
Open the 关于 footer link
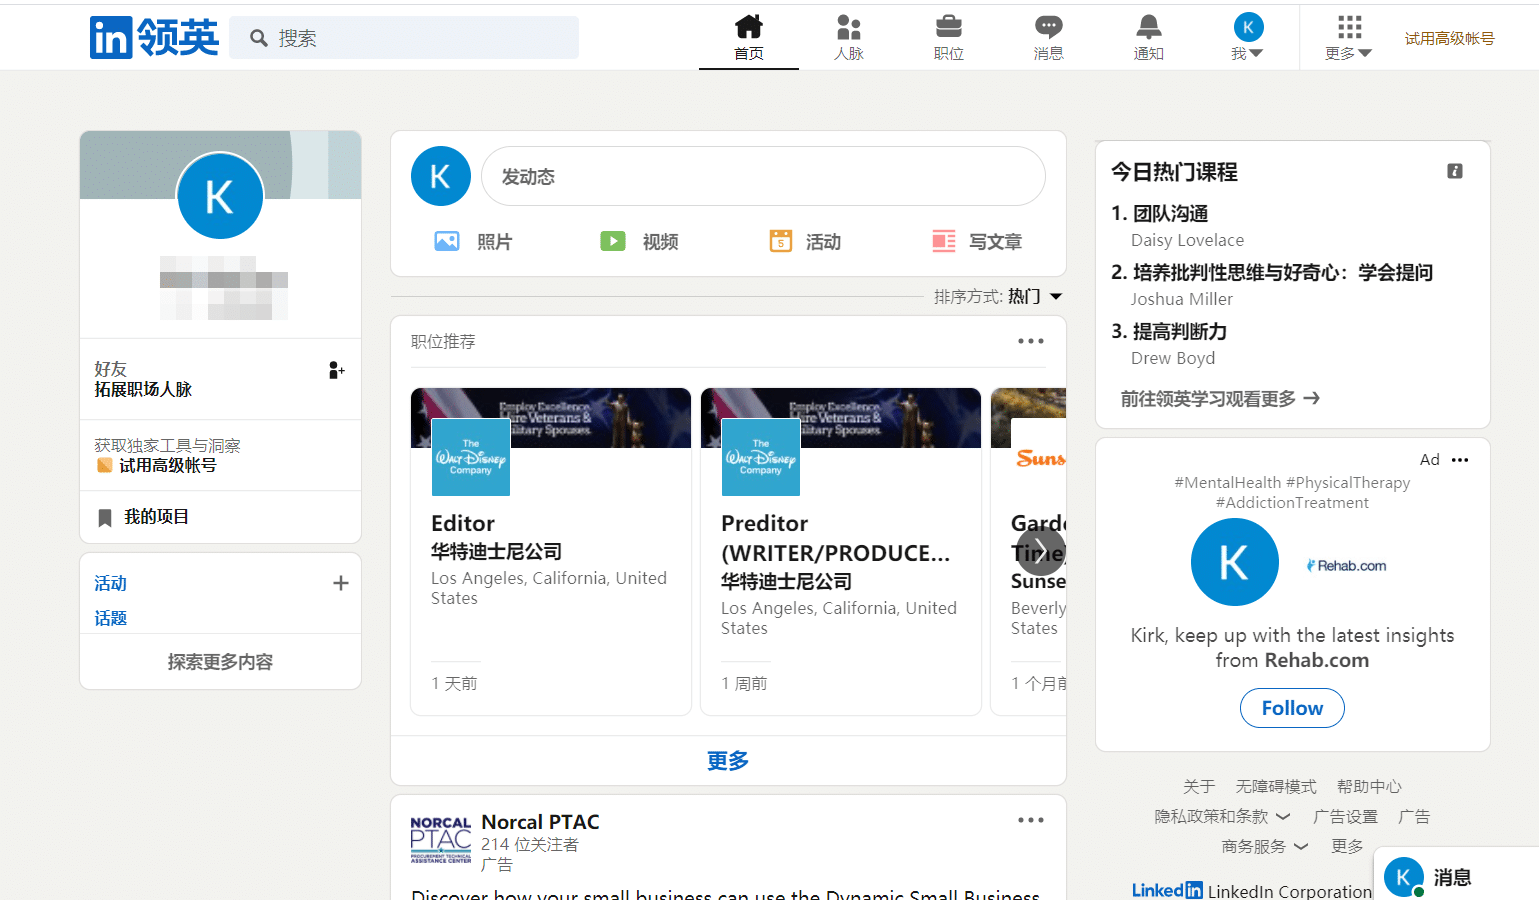[x=1199, y=787]
